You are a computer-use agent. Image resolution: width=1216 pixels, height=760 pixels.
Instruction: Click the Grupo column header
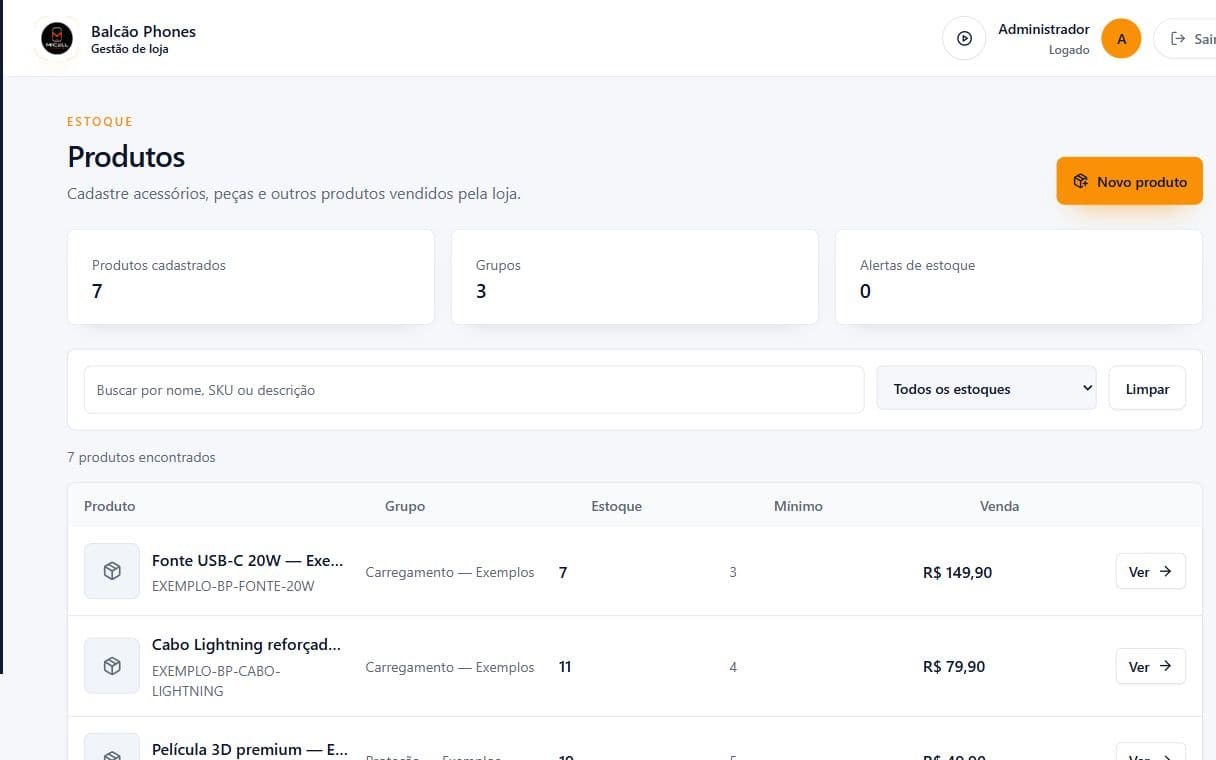[405, 506]
